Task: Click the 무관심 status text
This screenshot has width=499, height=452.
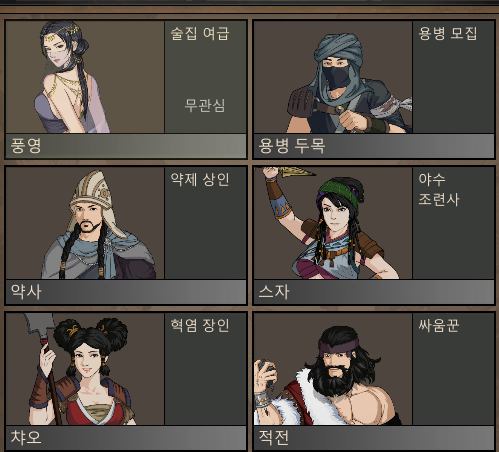Action: click(205, 105)
